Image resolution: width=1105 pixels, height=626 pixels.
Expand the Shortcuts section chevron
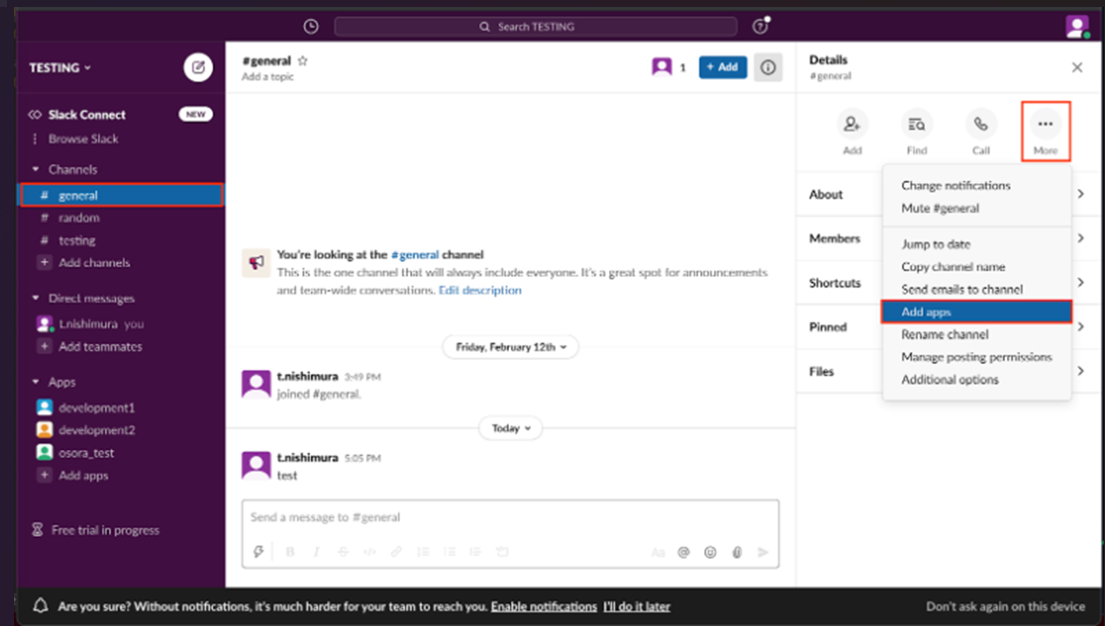(x=1081, y=283)
